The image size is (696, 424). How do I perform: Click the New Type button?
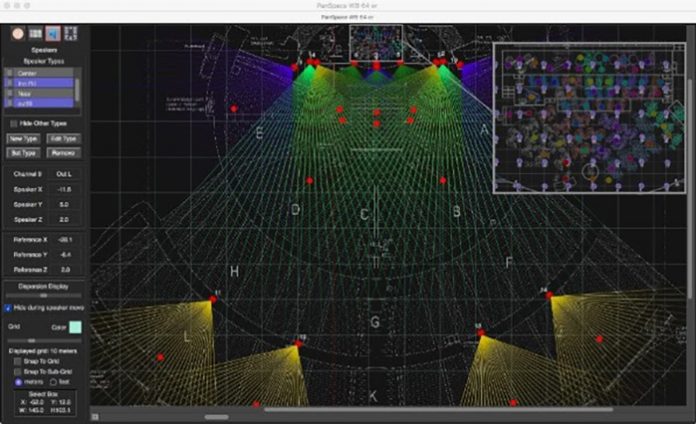point(24,139)
